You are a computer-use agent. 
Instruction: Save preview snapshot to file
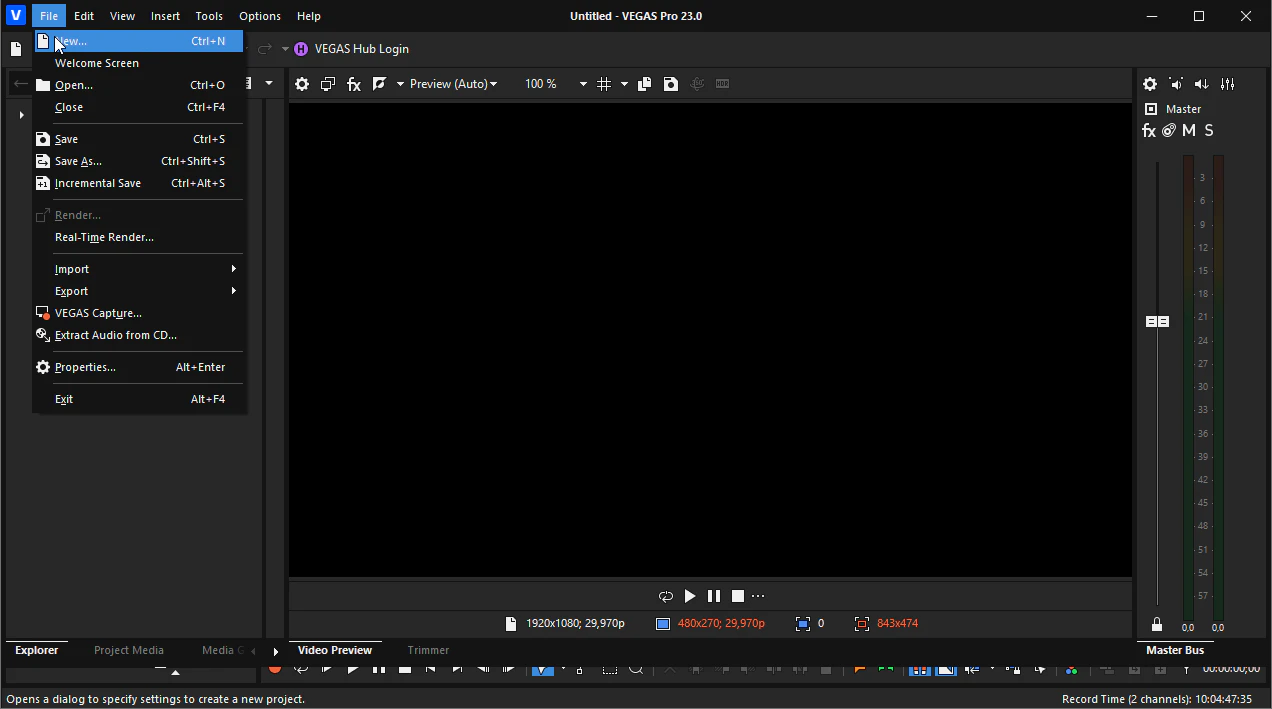click(671, 84)
